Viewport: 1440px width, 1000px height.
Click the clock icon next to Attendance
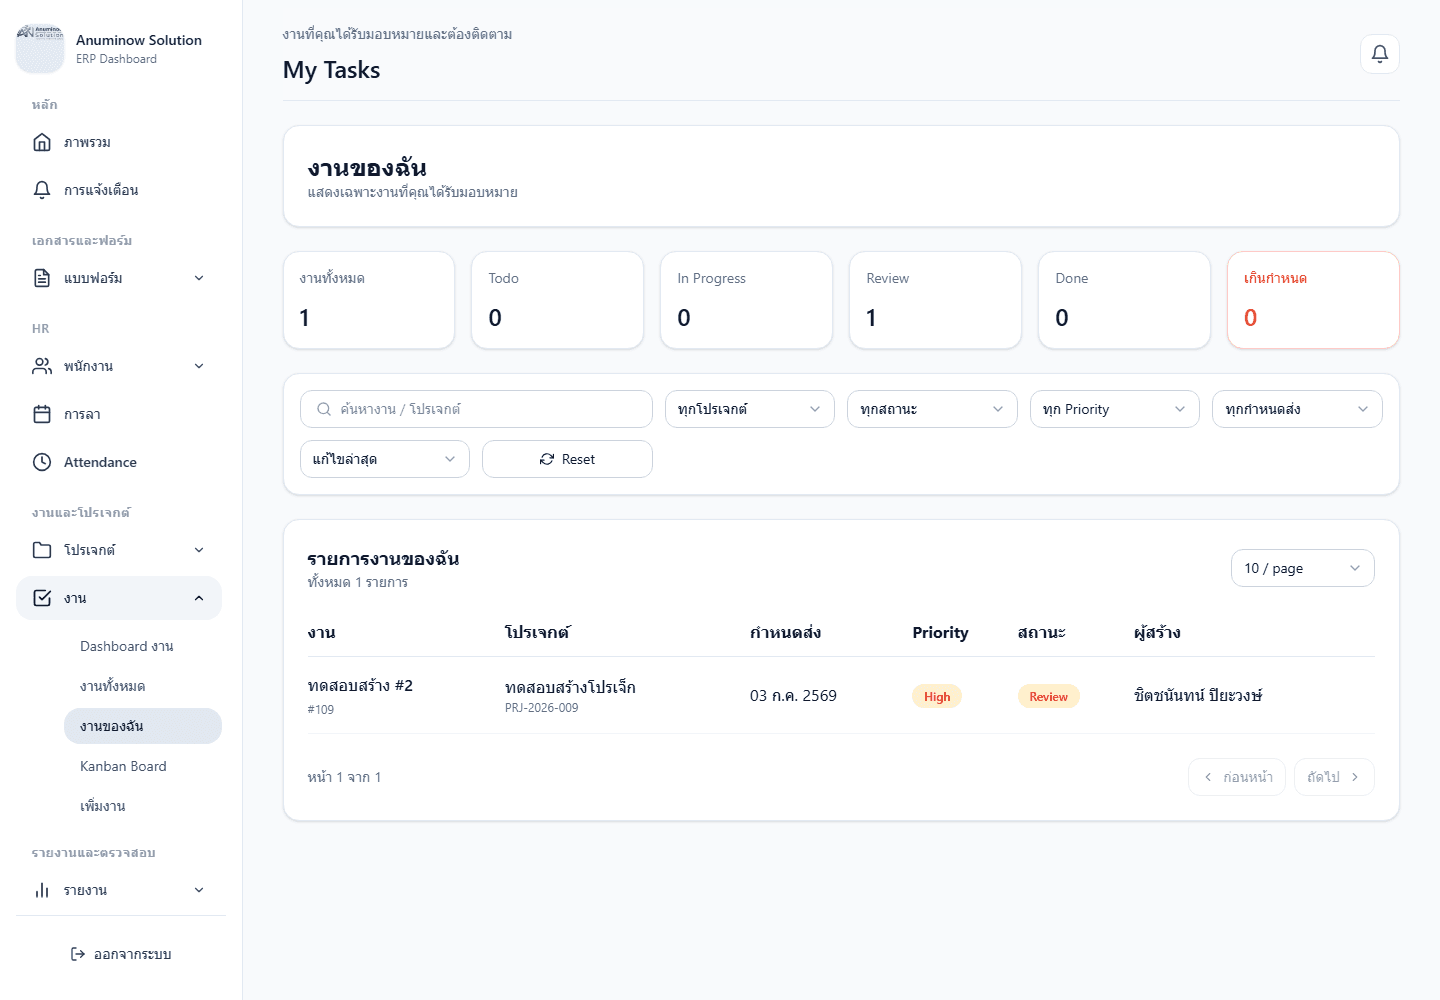pos(42,462)
